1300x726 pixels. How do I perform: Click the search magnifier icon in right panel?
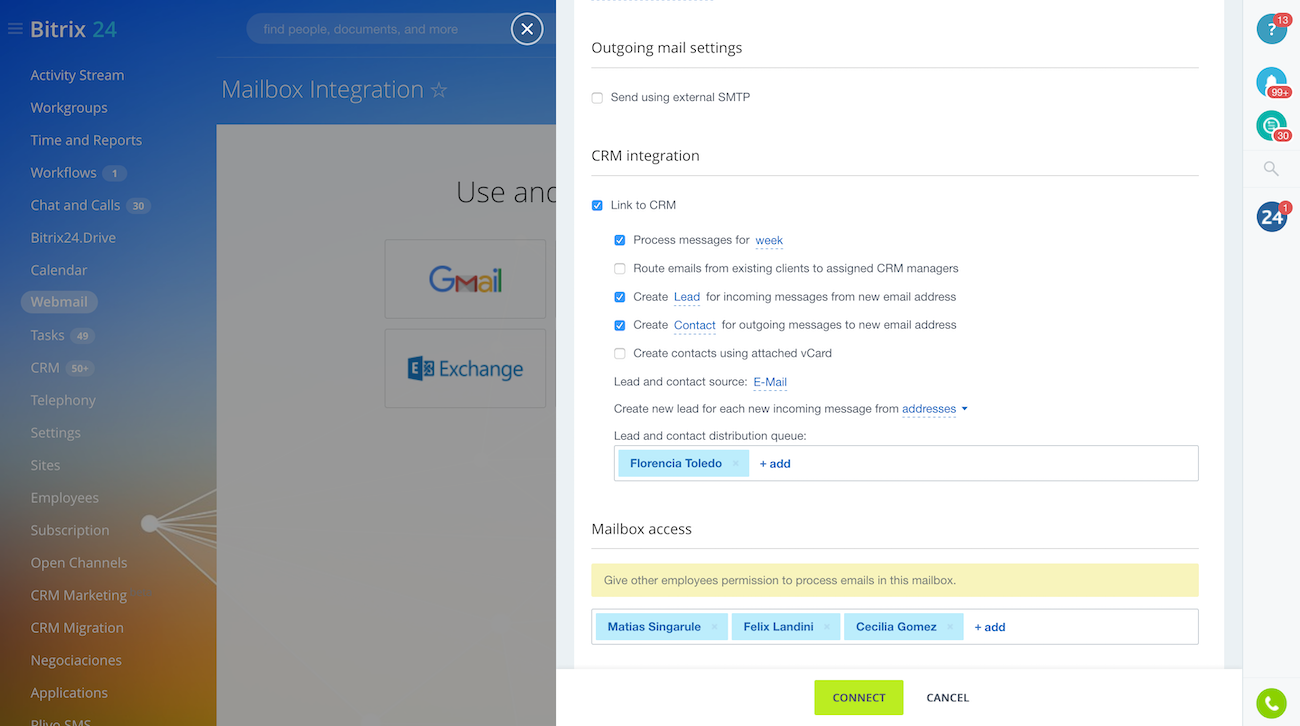(x=1271, y=169)
